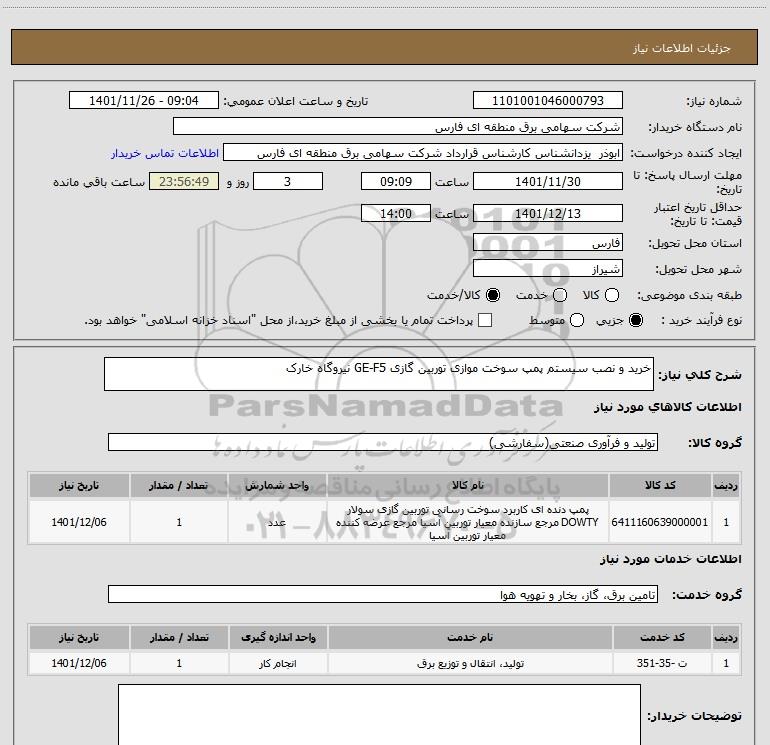Click goods group field تولید و فرآوری صنعتی

pyautogui.click(x=383, y=442)
